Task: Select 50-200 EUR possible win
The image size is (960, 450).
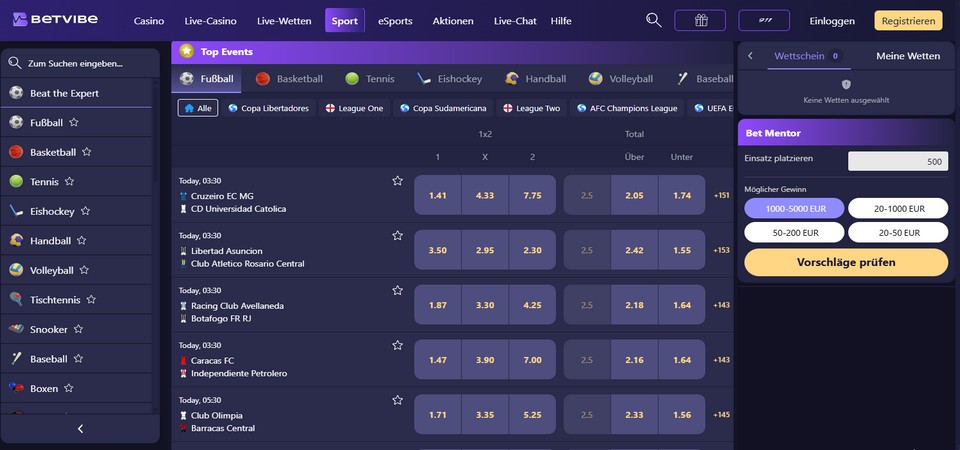Action: 794,233
